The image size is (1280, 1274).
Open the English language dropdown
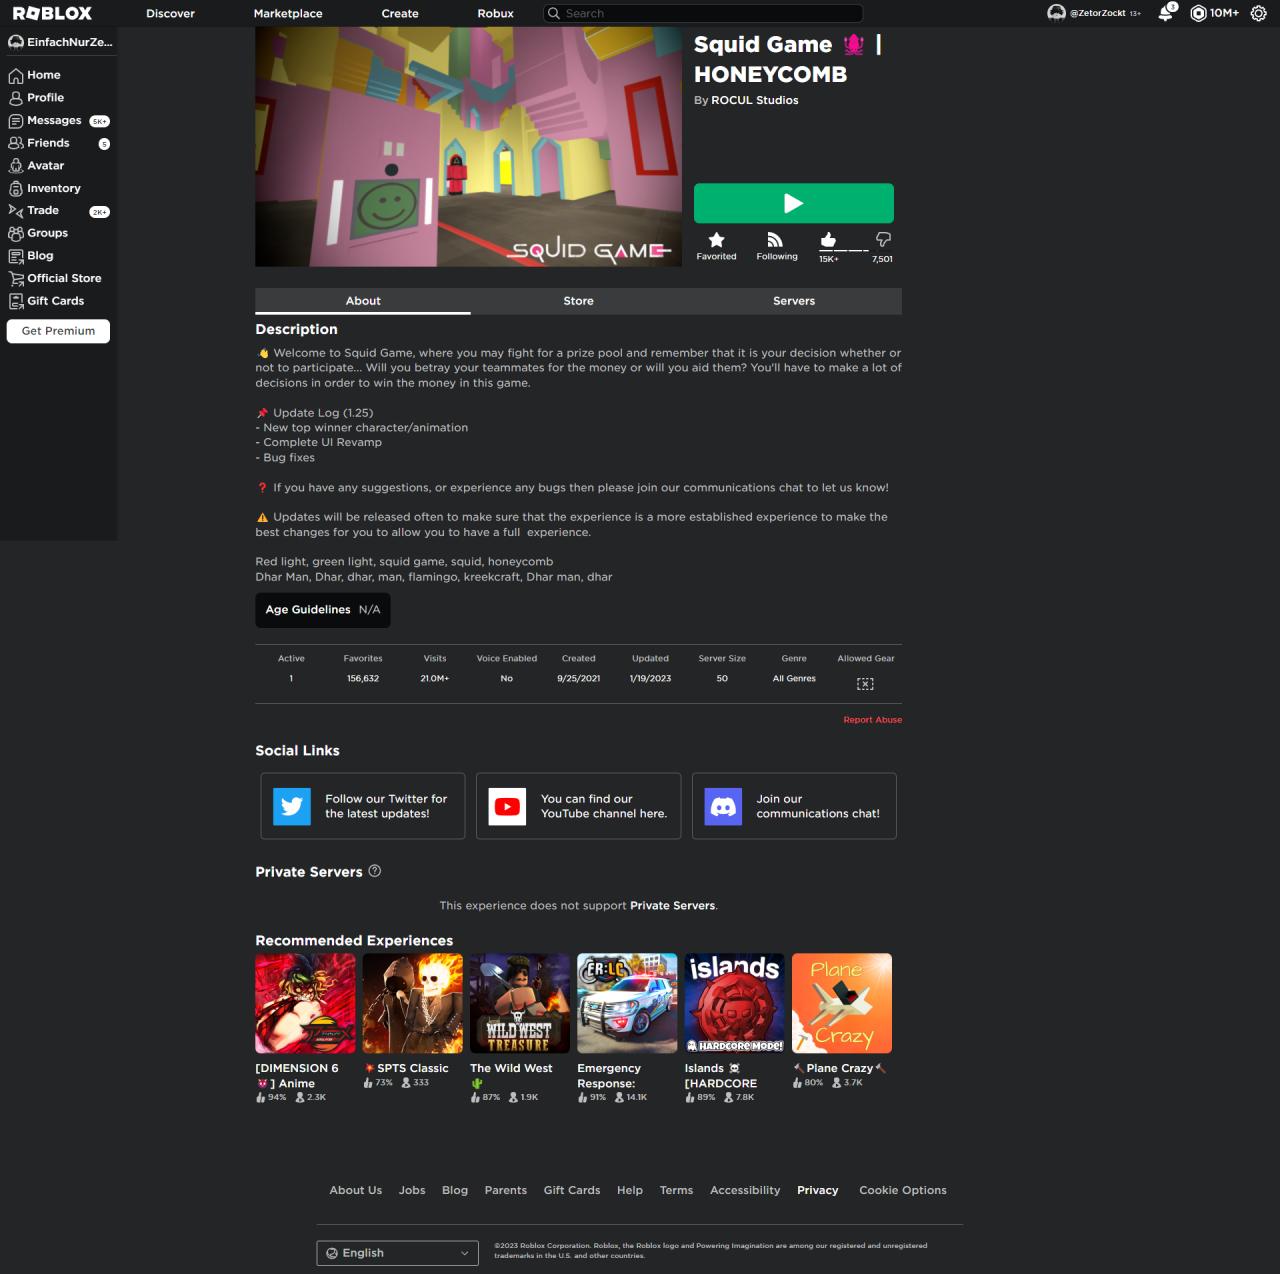[397, 1253]
